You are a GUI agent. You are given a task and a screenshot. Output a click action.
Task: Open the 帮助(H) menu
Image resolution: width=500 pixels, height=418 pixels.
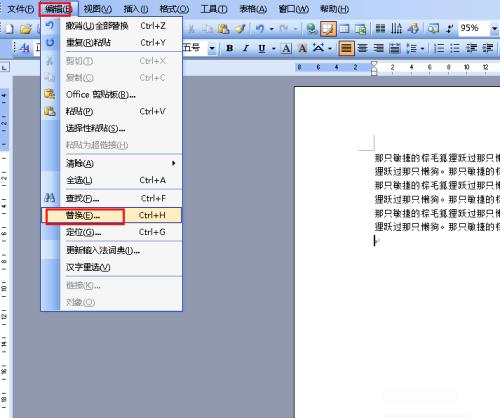[335, 9]
